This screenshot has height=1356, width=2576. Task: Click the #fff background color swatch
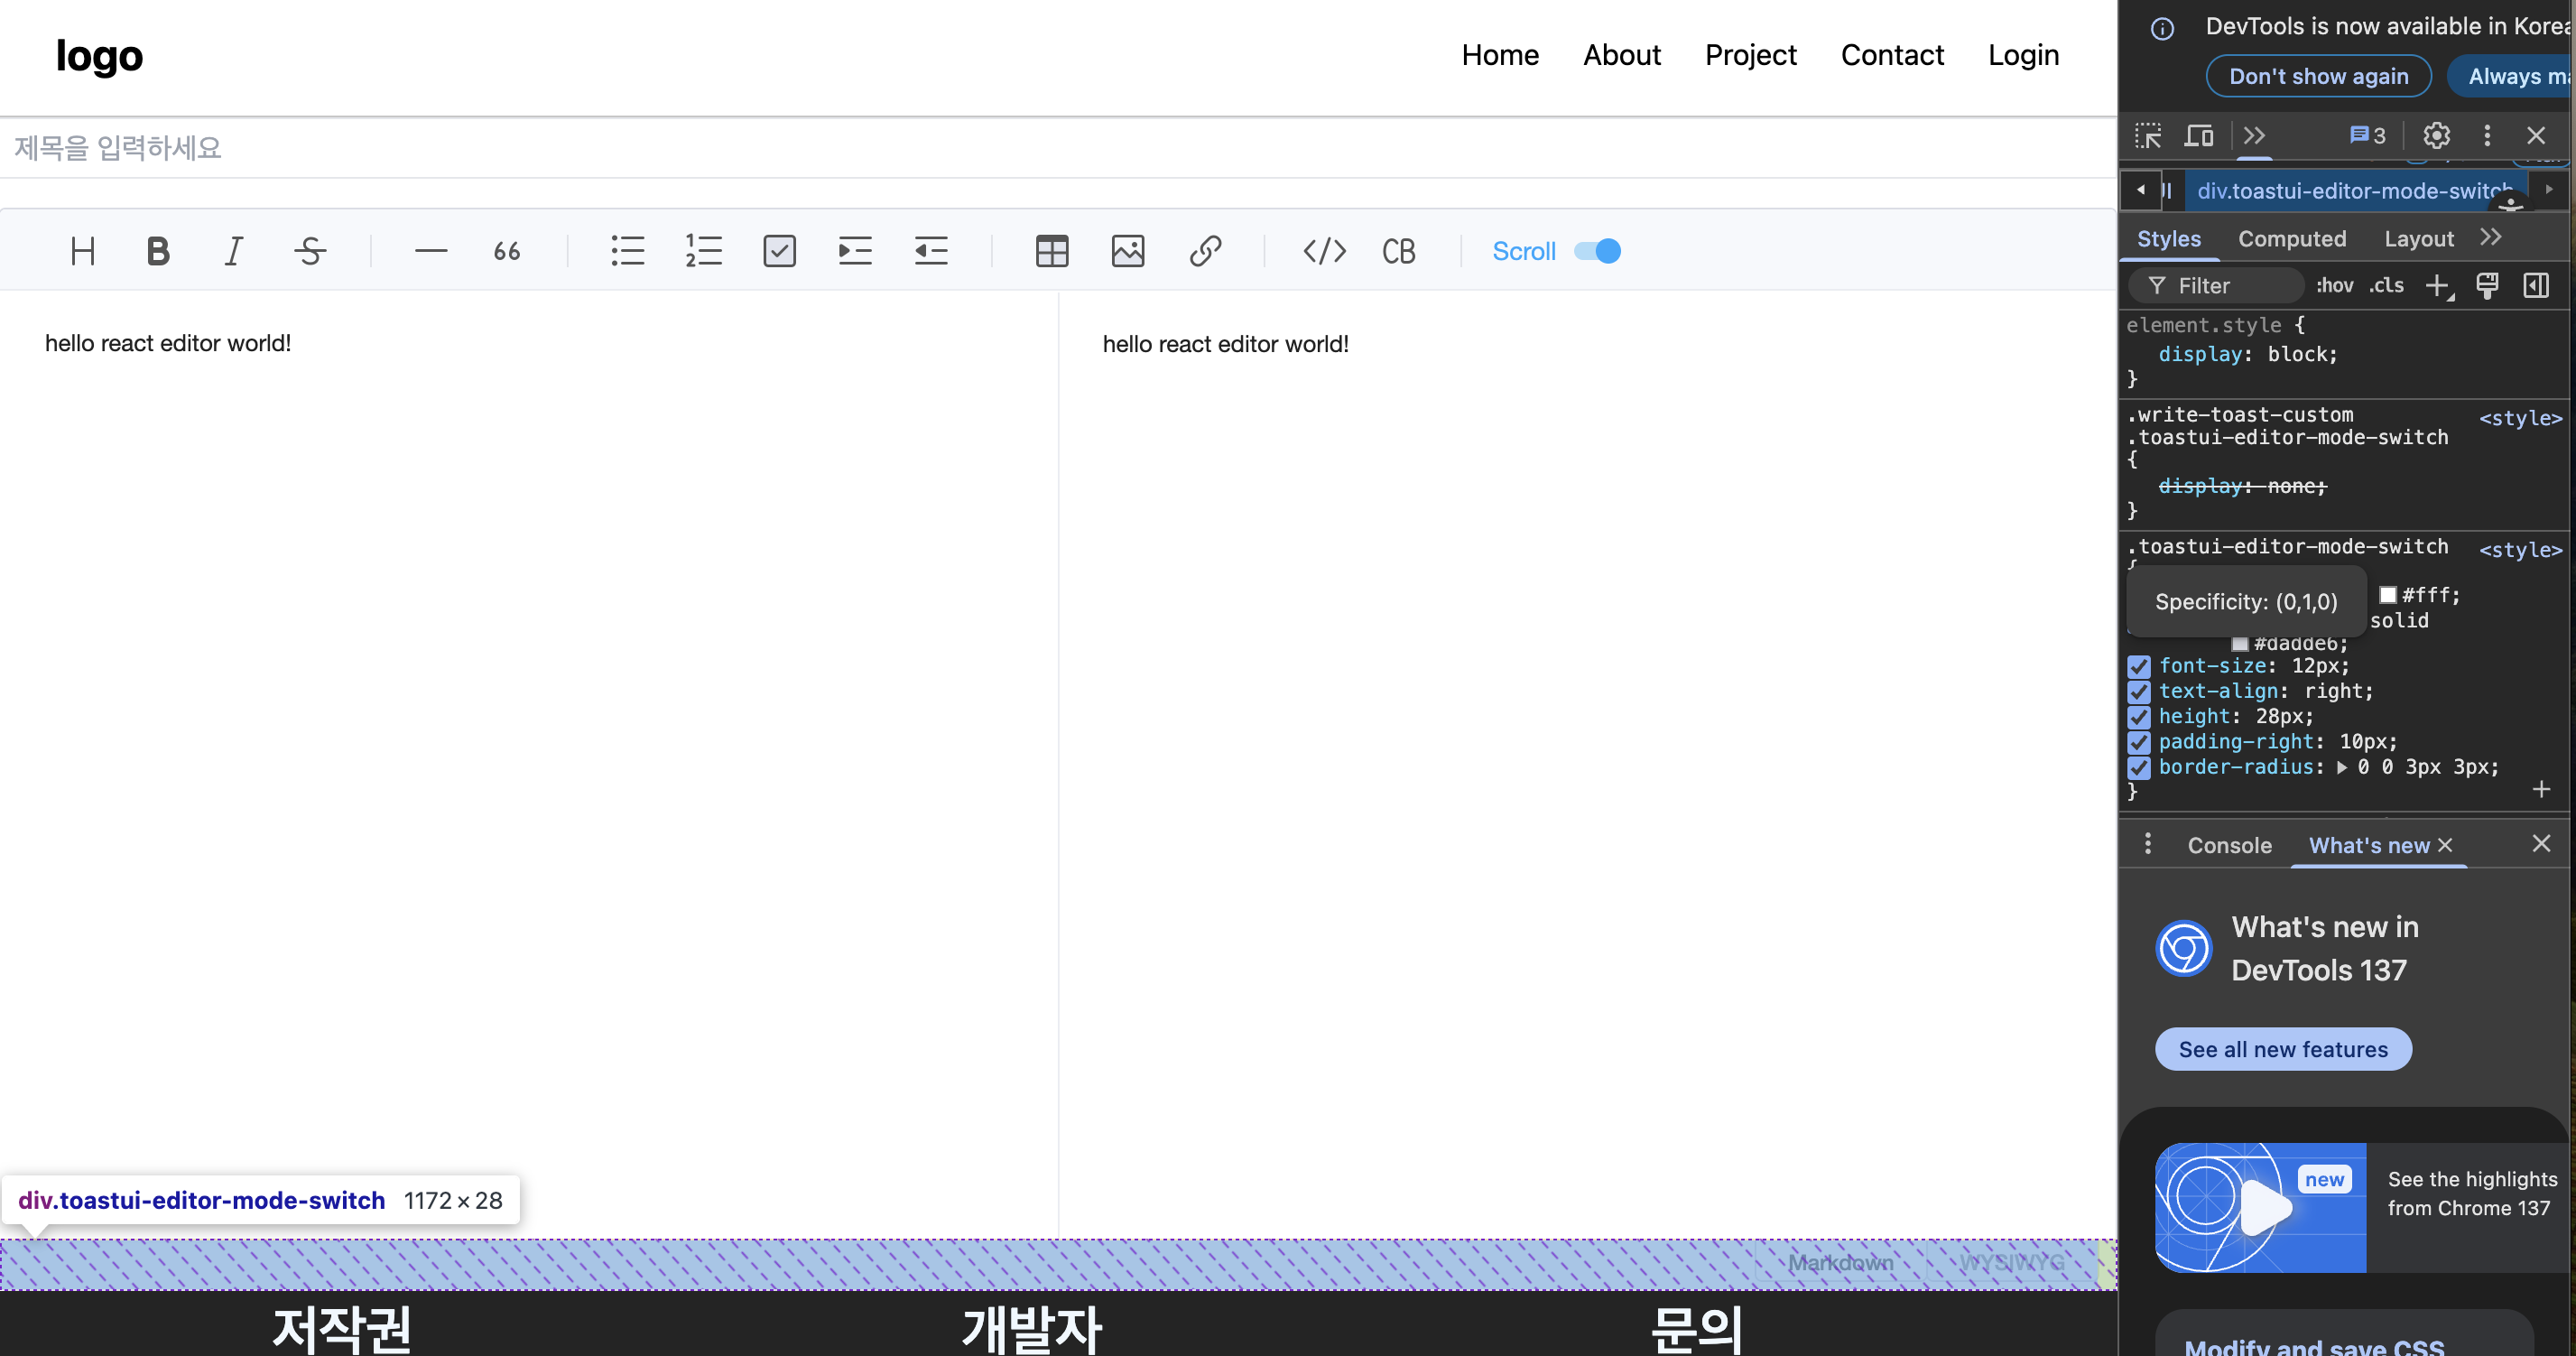click(2388, 595)
